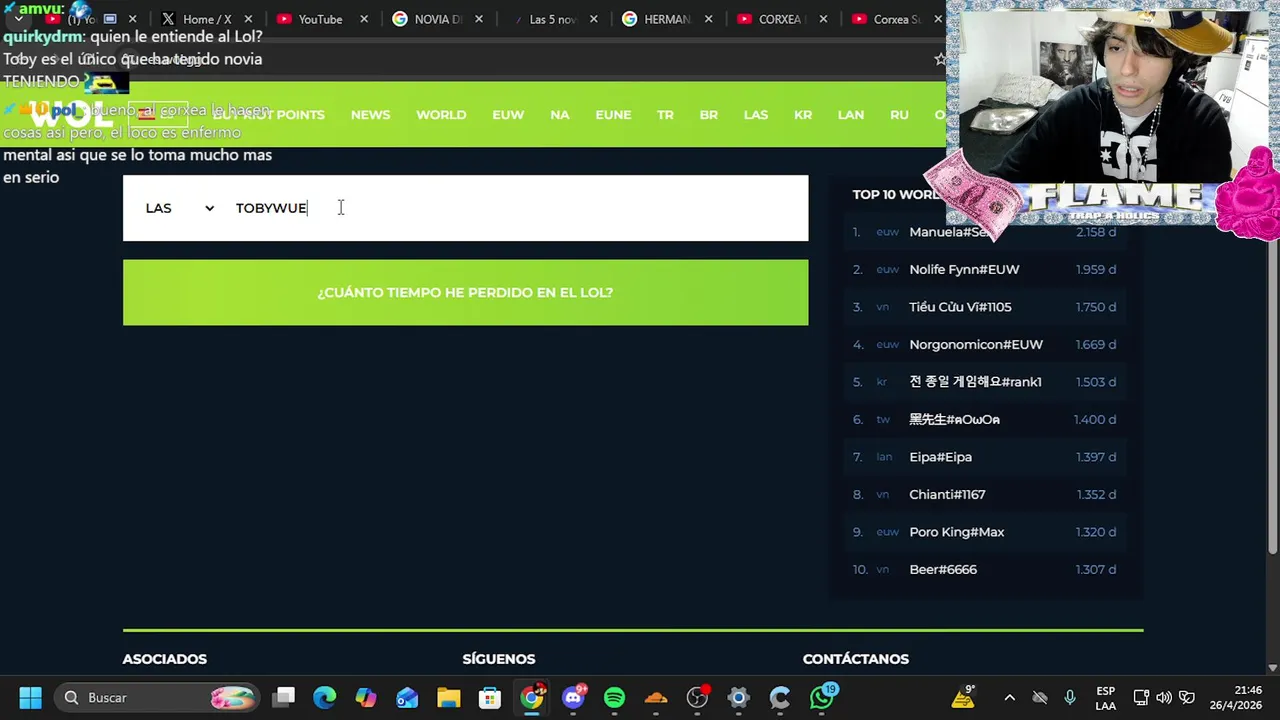Open the WORLD ranking menu item
Viewport: 1280px width, 720px height.
(x=441, y=115)
